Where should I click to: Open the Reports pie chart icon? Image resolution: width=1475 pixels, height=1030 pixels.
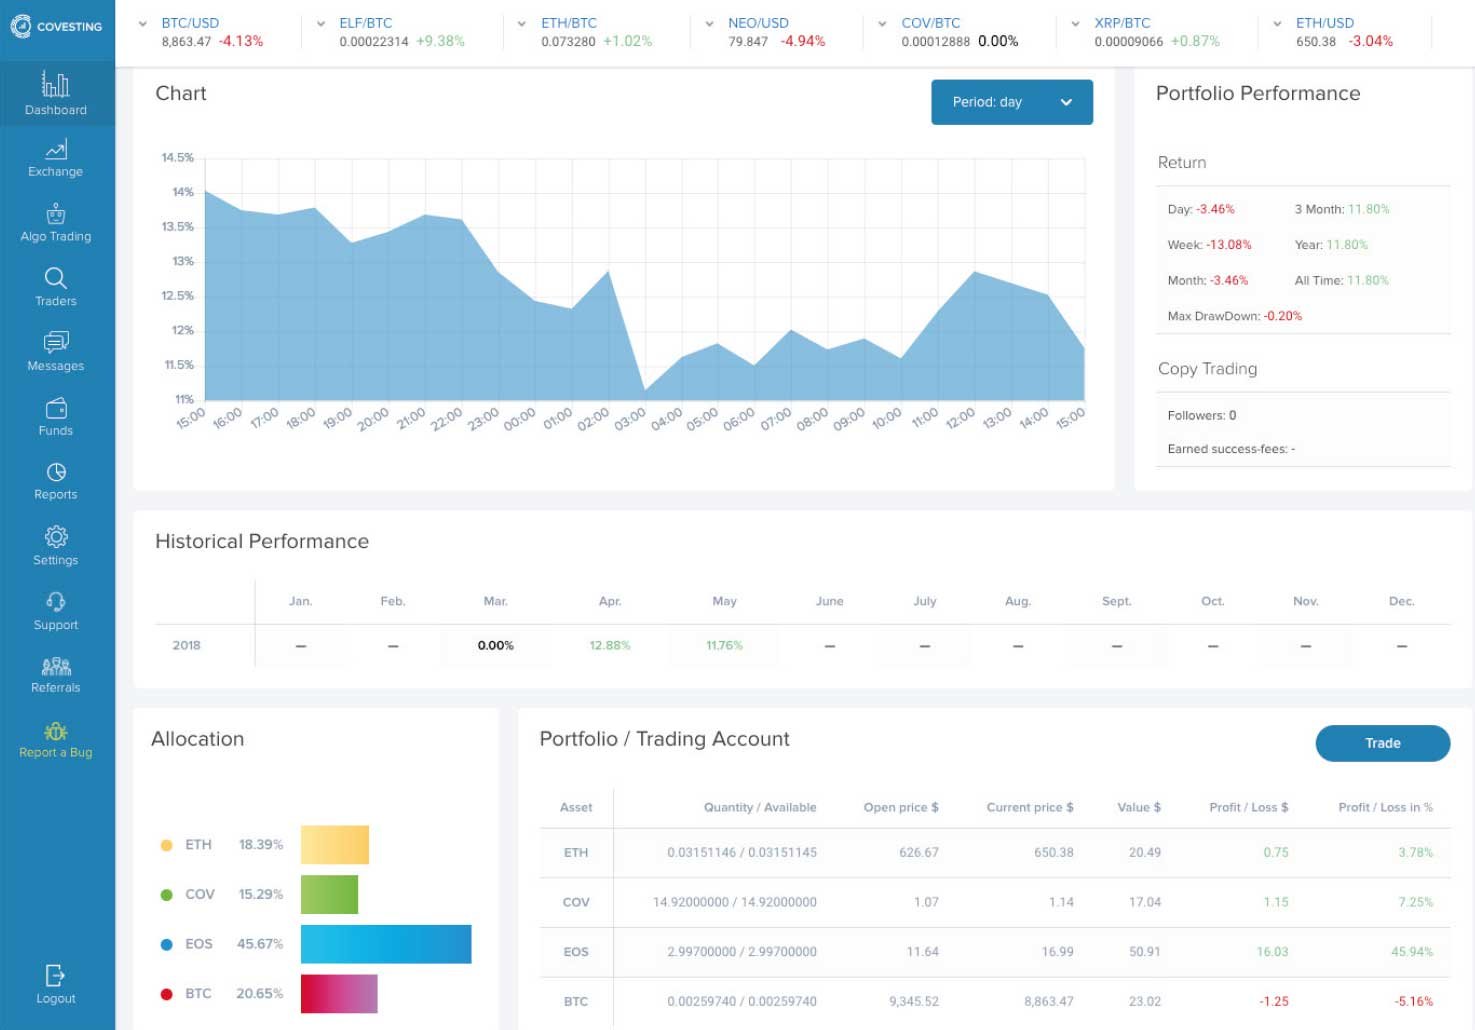pos(56,472)
